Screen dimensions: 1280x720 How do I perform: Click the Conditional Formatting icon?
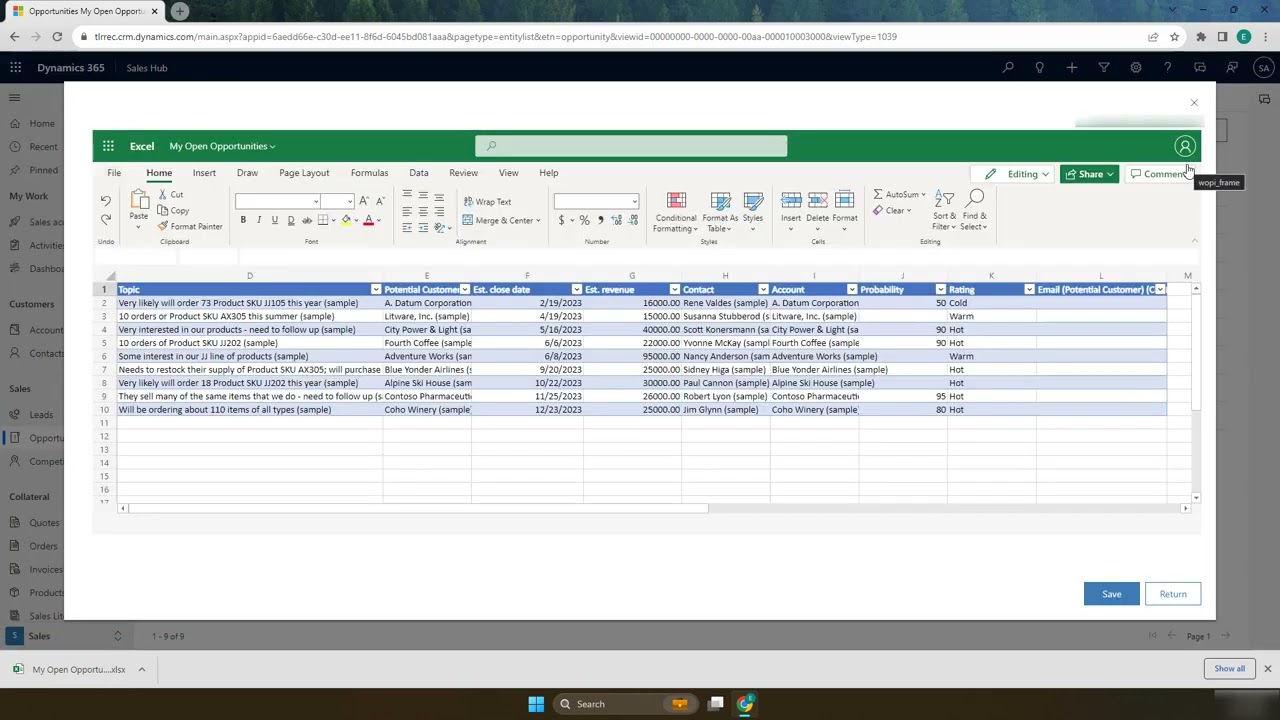(676, 201)
